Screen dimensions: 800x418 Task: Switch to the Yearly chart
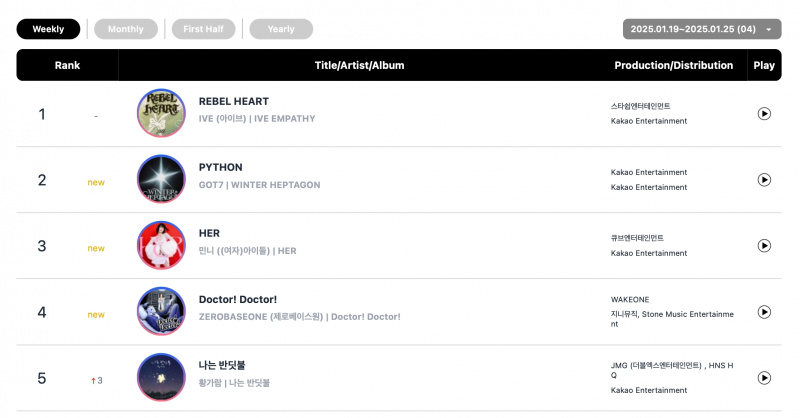click(281, 29)
